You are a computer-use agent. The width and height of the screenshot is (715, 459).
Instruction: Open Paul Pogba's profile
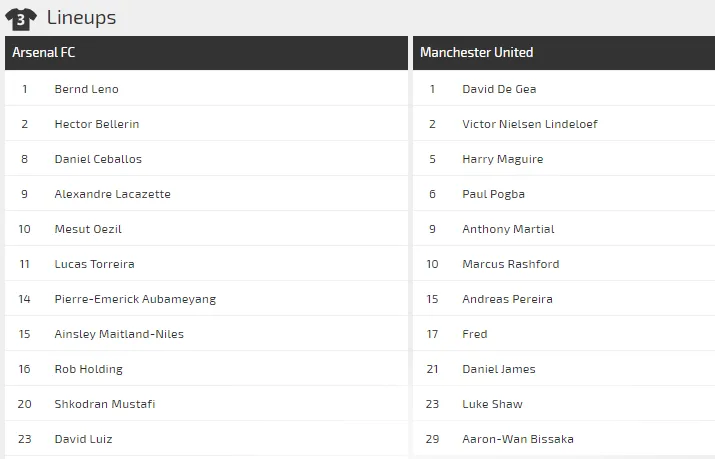(493, 194)
